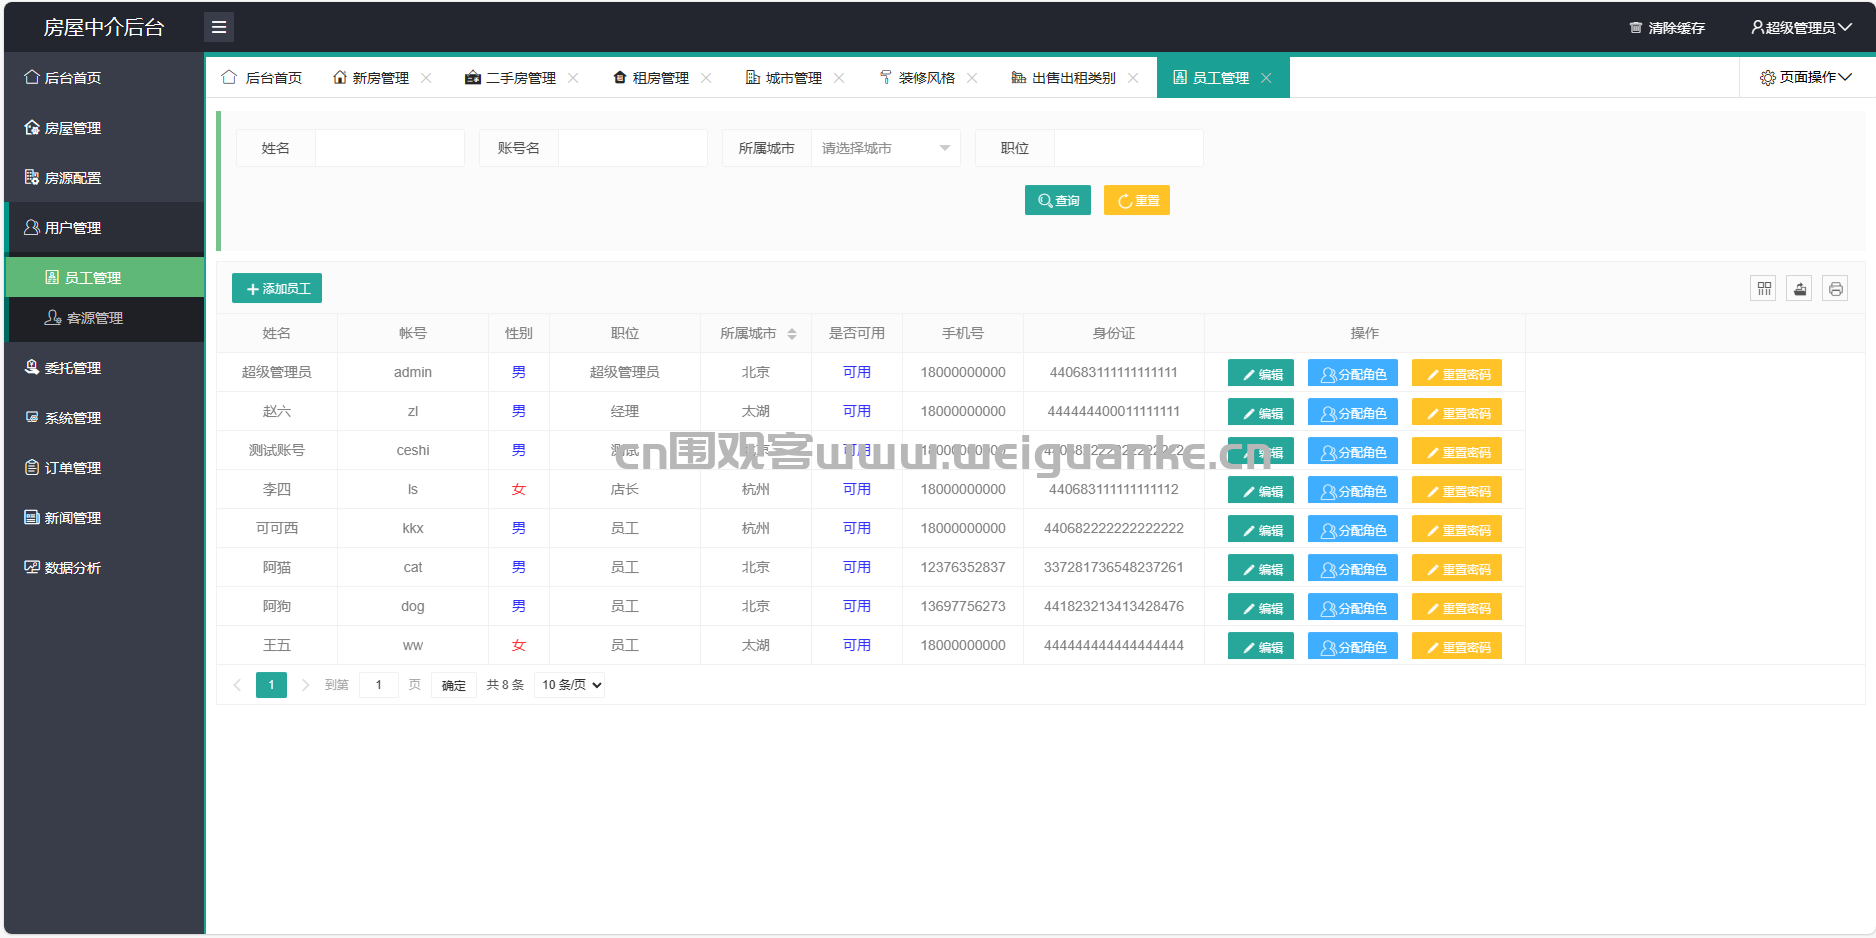Expand 委托管理 in the sidebar
Image resolution: width=1876 pixels, height=938 pixels.
[105, 368]
